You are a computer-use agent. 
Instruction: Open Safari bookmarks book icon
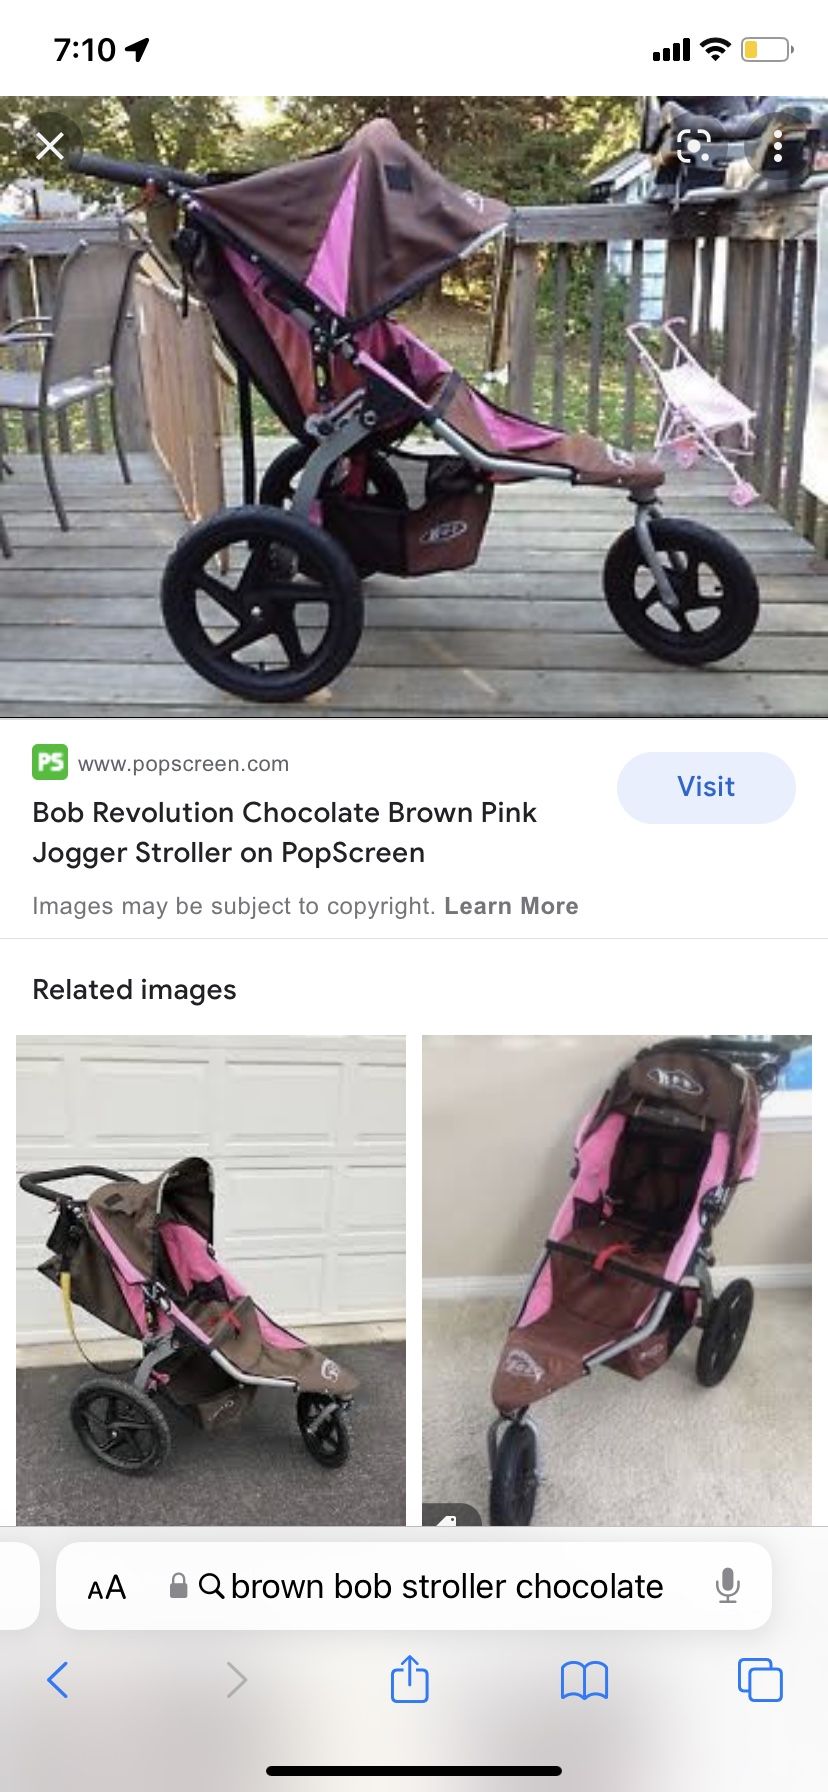(584, 1680)
